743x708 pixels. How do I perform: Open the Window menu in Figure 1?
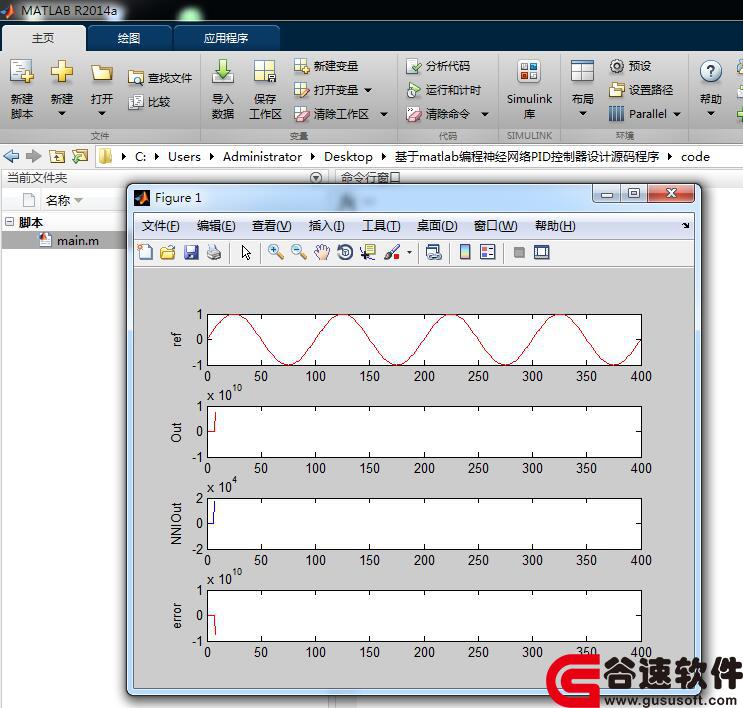tap(496, 226)
